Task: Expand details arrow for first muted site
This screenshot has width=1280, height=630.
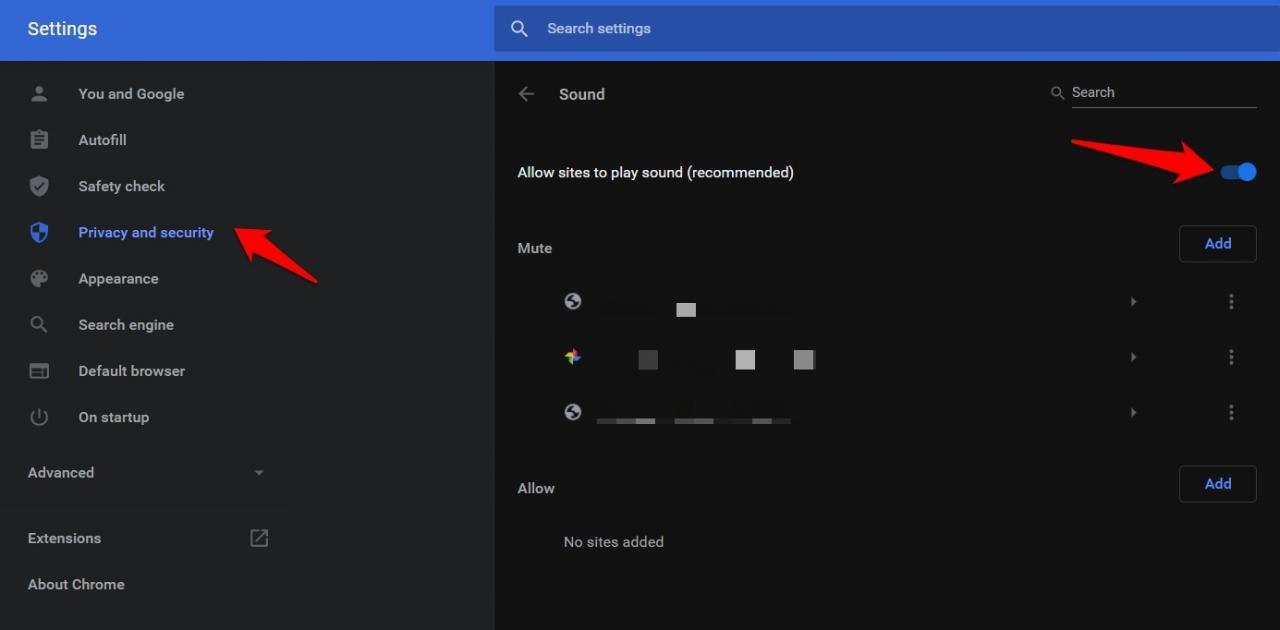Action: [x=1133, y=302]
